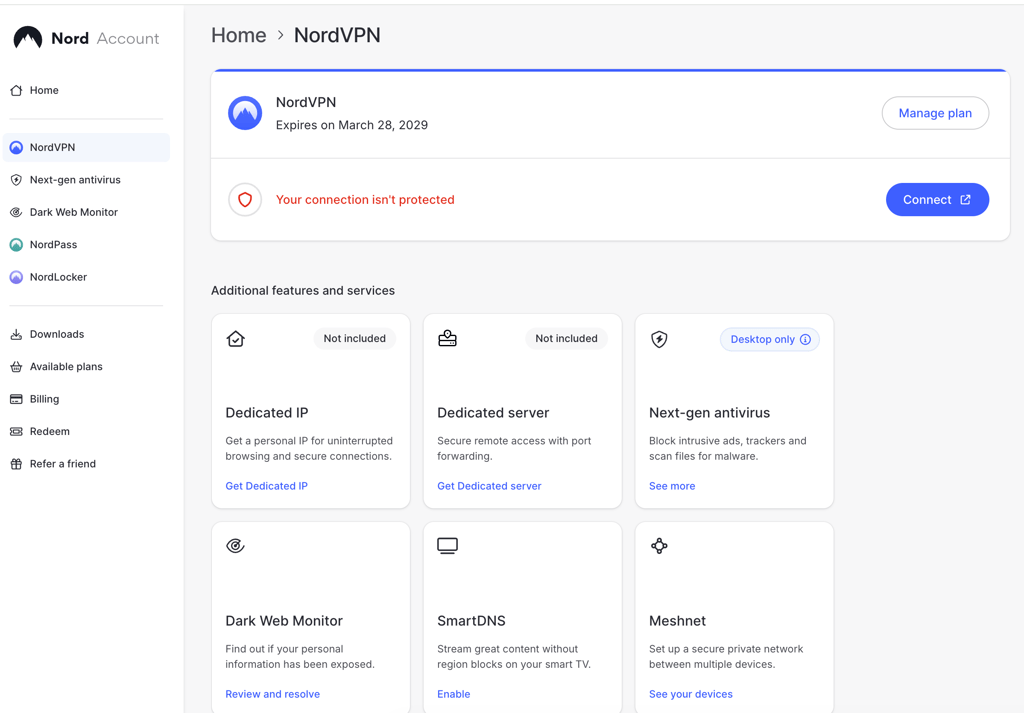Click the Dark Web Monitor card radar icon
Viewport: 1024px width, 713px height.
click(235, 546)
